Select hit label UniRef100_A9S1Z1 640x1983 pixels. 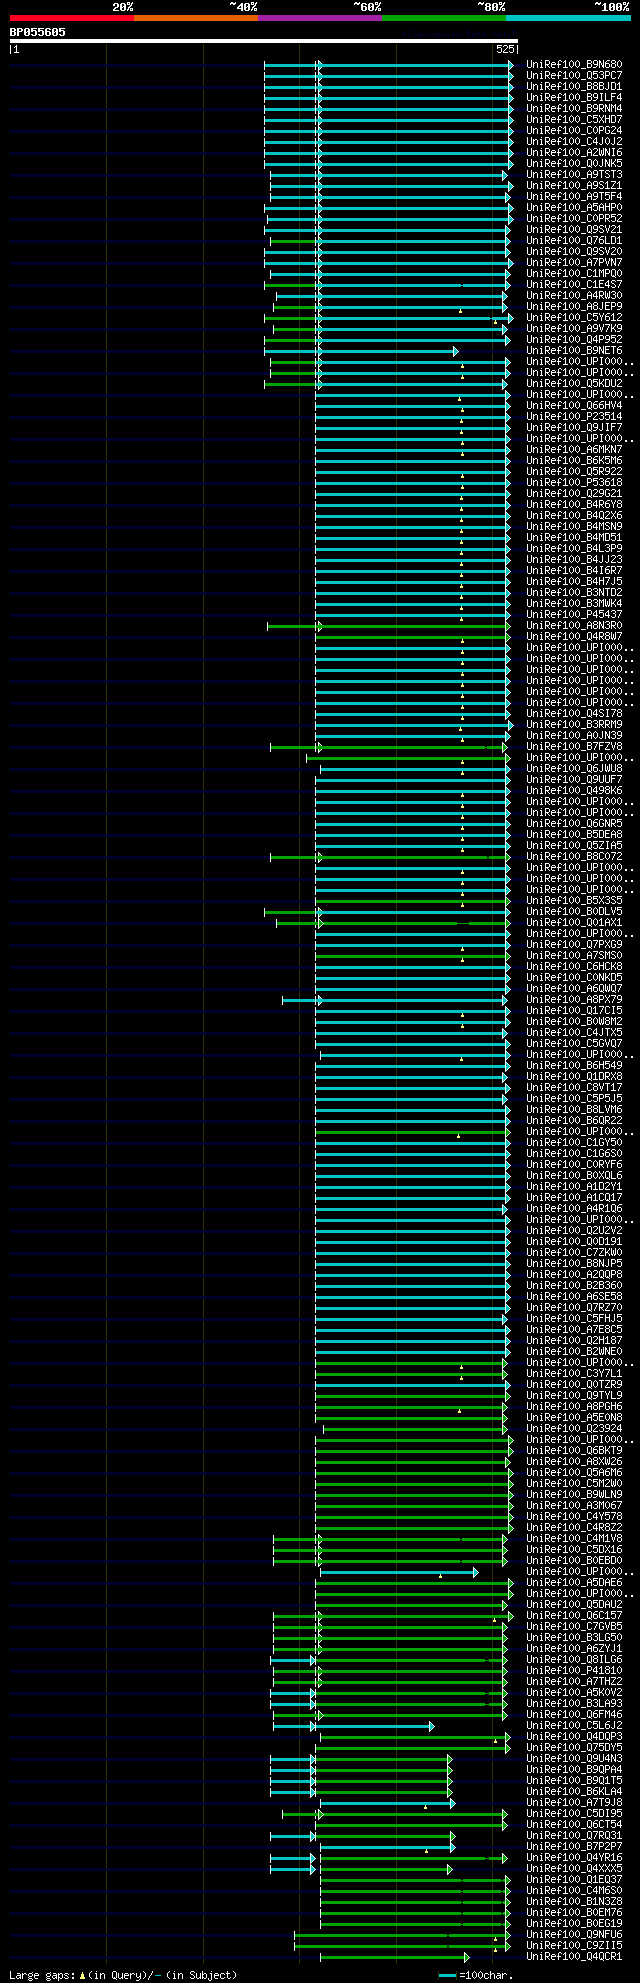tap(574, 185)
